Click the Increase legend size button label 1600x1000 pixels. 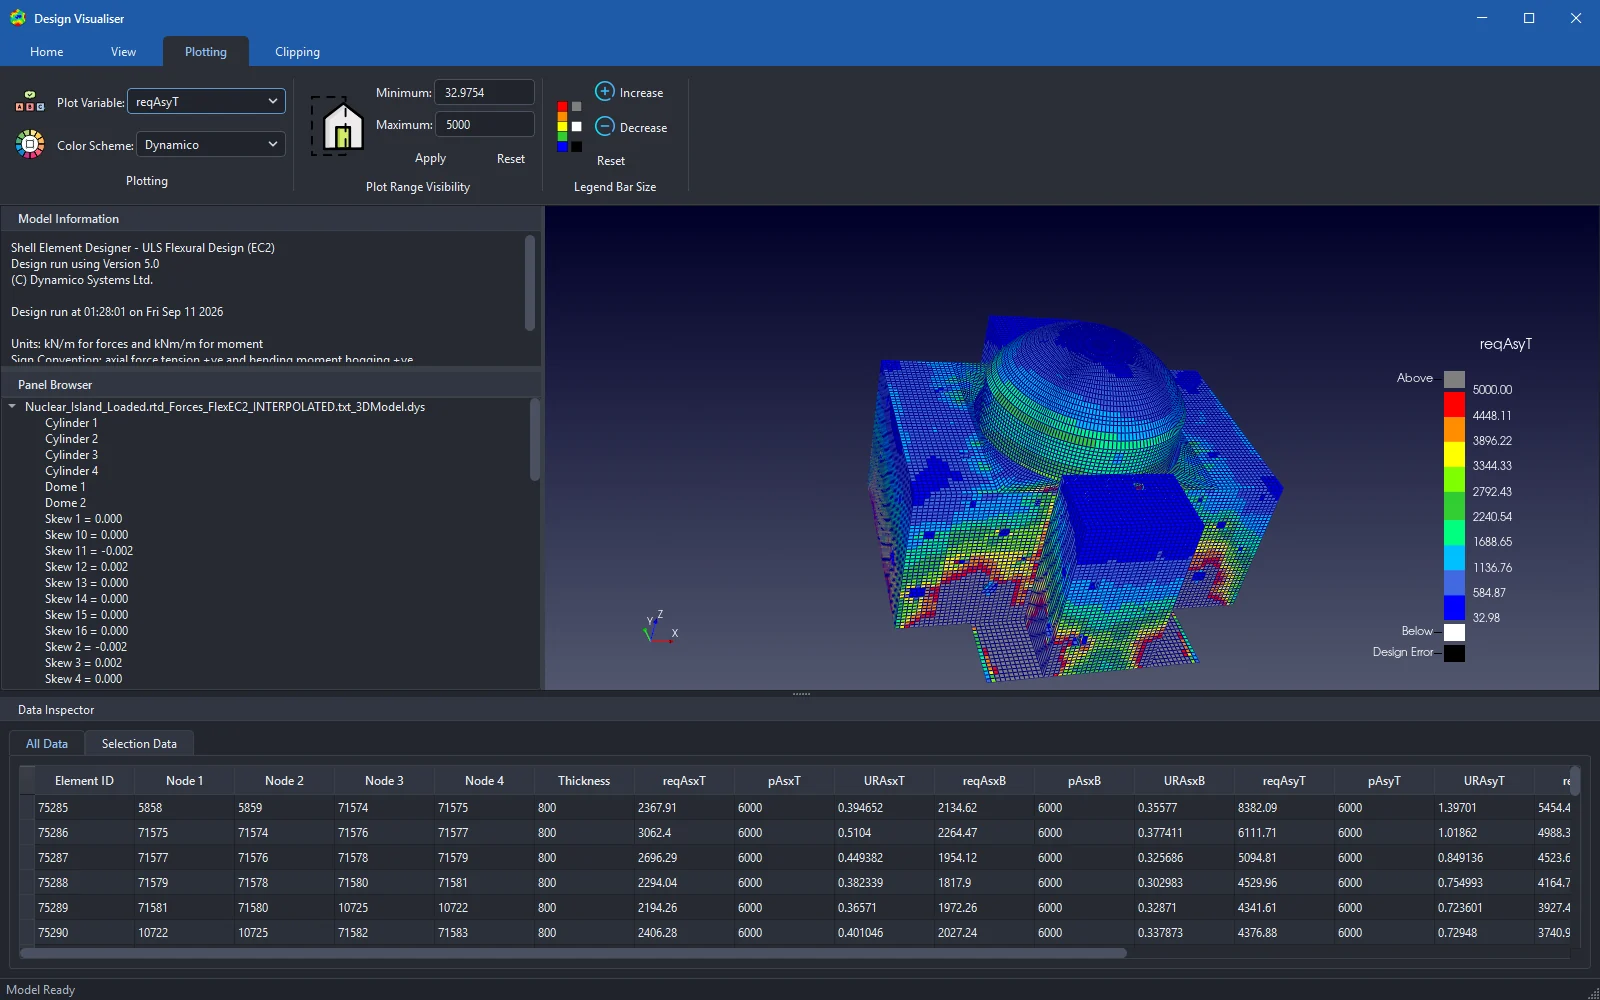point(641,92)
